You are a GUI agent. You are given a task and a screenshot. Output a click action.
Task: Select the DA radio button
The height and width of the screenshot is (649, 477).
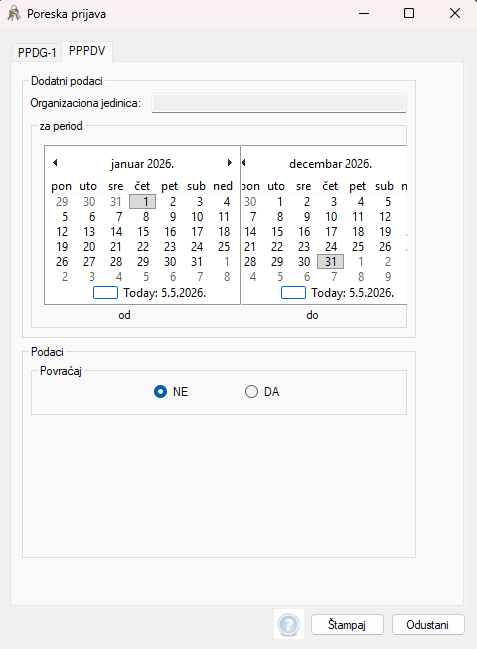pos(251,392)
